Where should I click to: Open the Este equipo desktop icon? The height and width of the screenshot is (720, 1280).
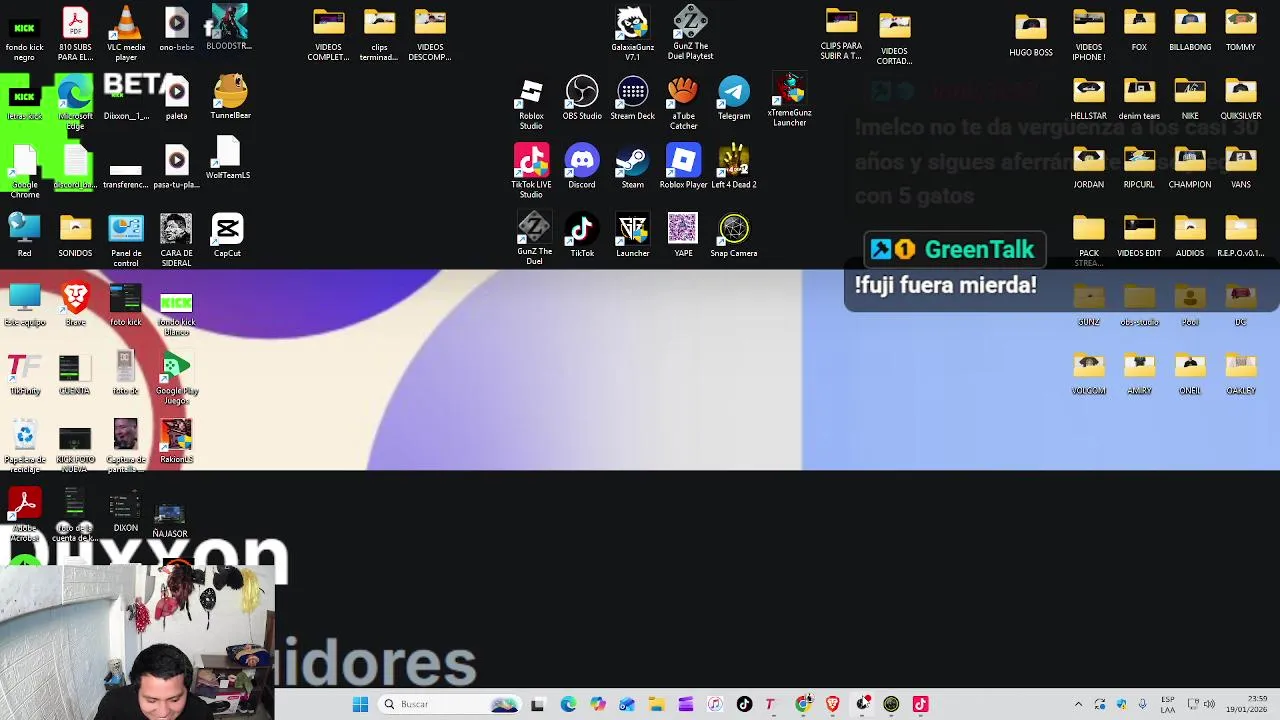24,305
